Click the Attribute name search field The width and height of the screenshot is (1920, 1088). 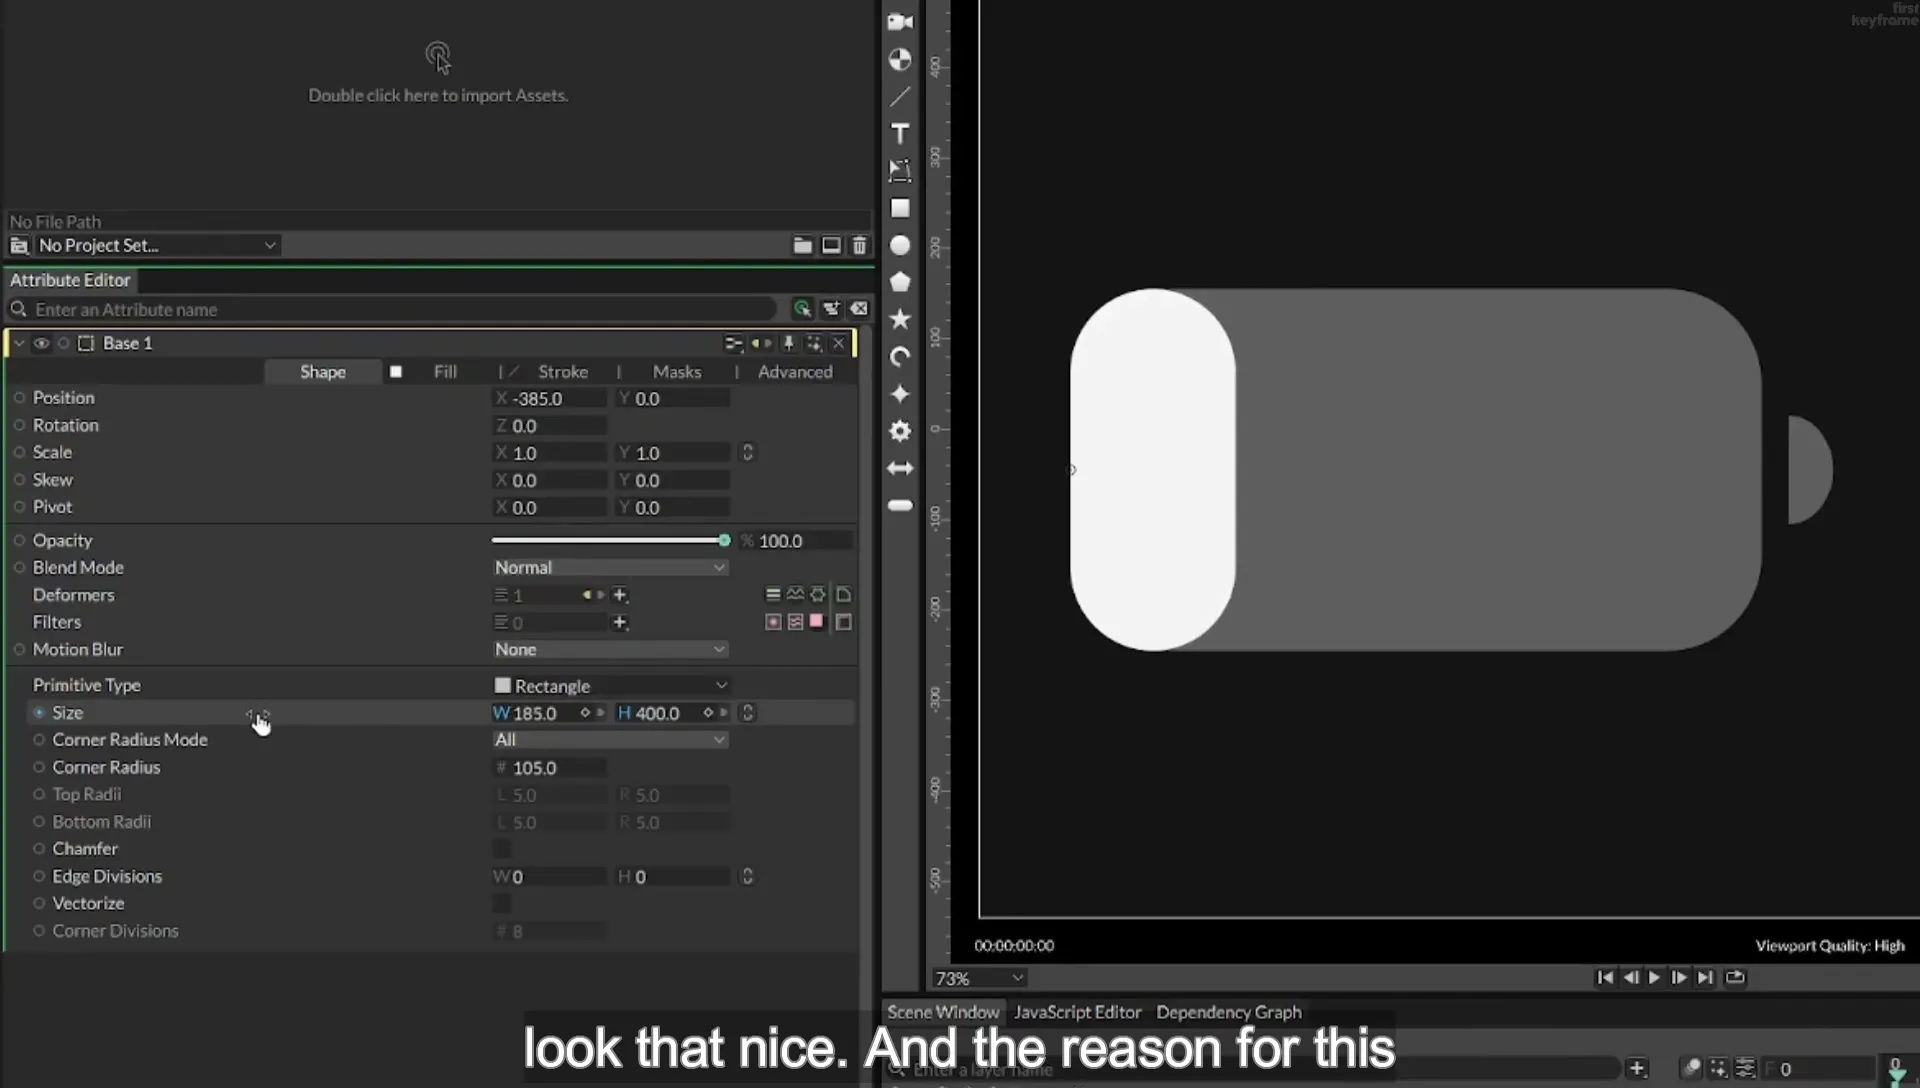pyautogui.click(x=400, y=309)
